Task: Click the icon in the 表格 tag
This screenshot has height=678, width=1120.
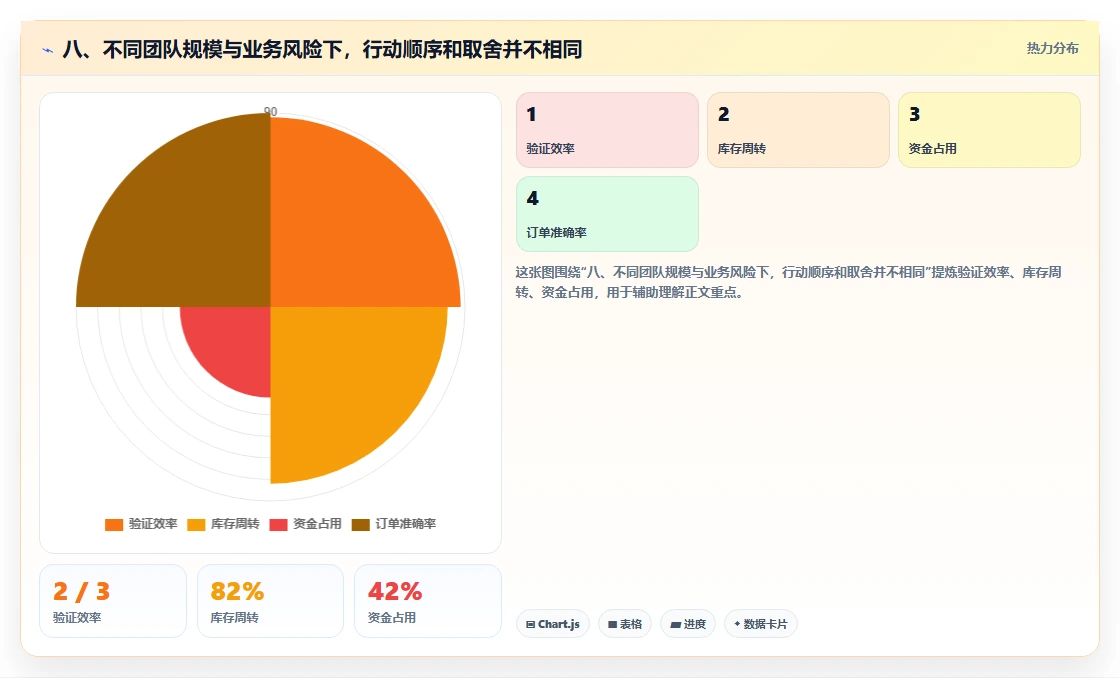Action: click(612, 624)
